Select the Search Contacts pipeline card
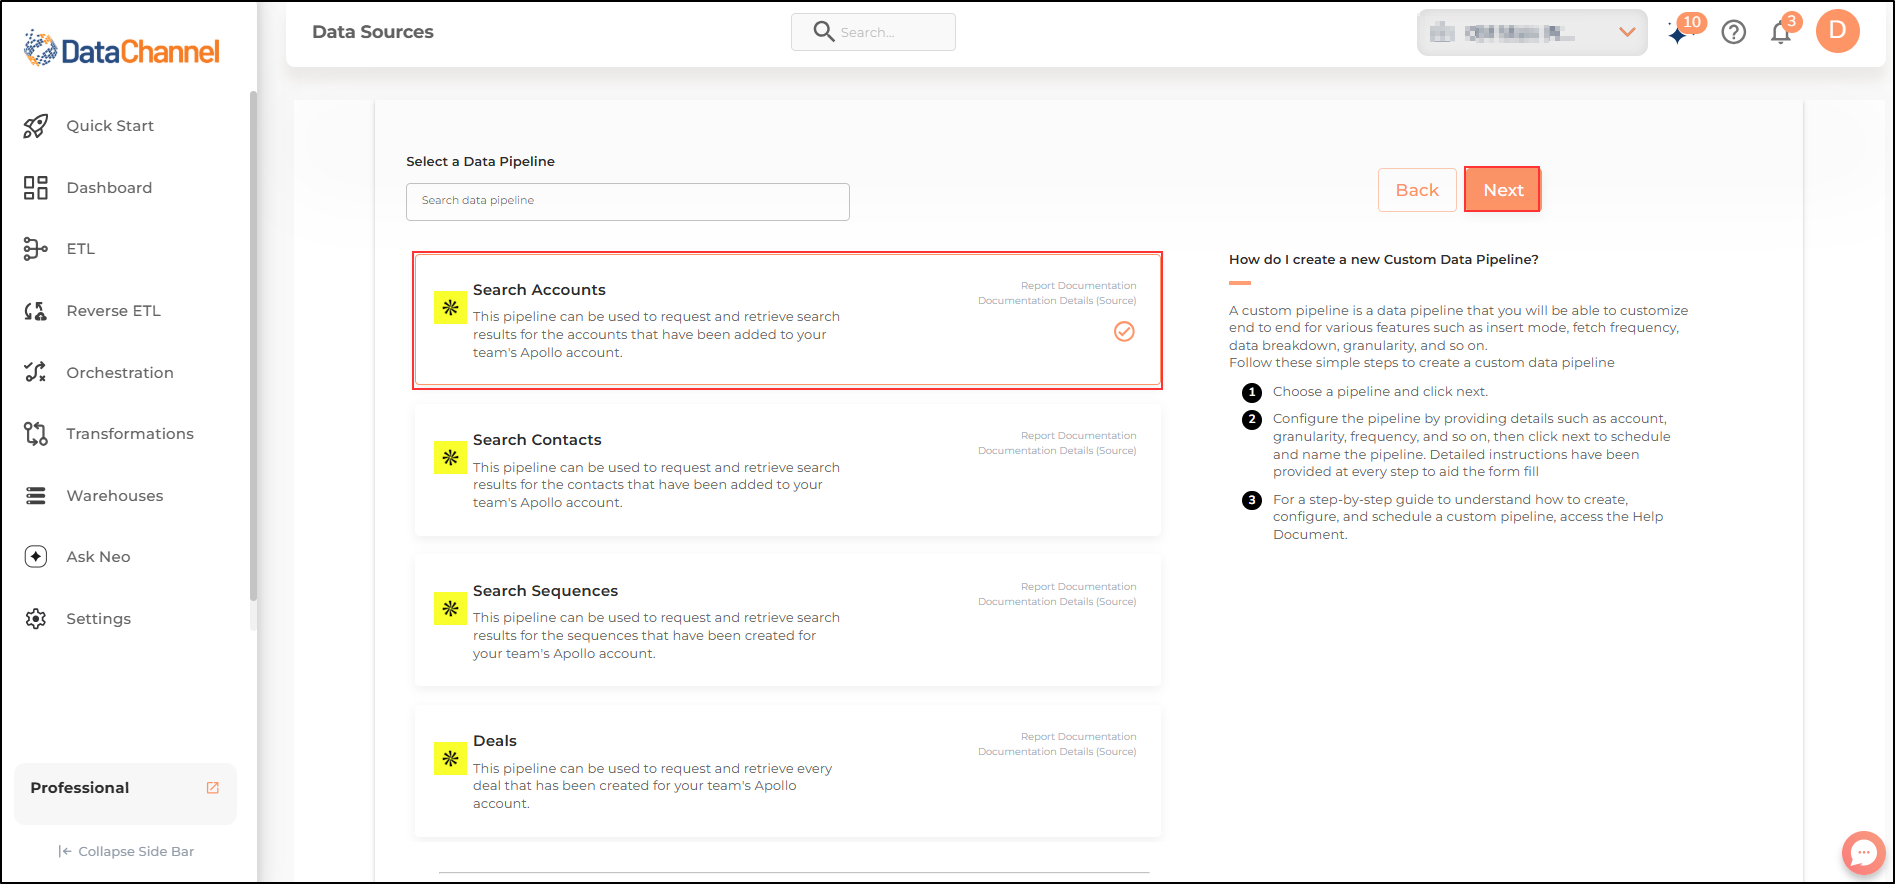The height and width of the screenshot is (884, 1895). click(x=787, y=471)
